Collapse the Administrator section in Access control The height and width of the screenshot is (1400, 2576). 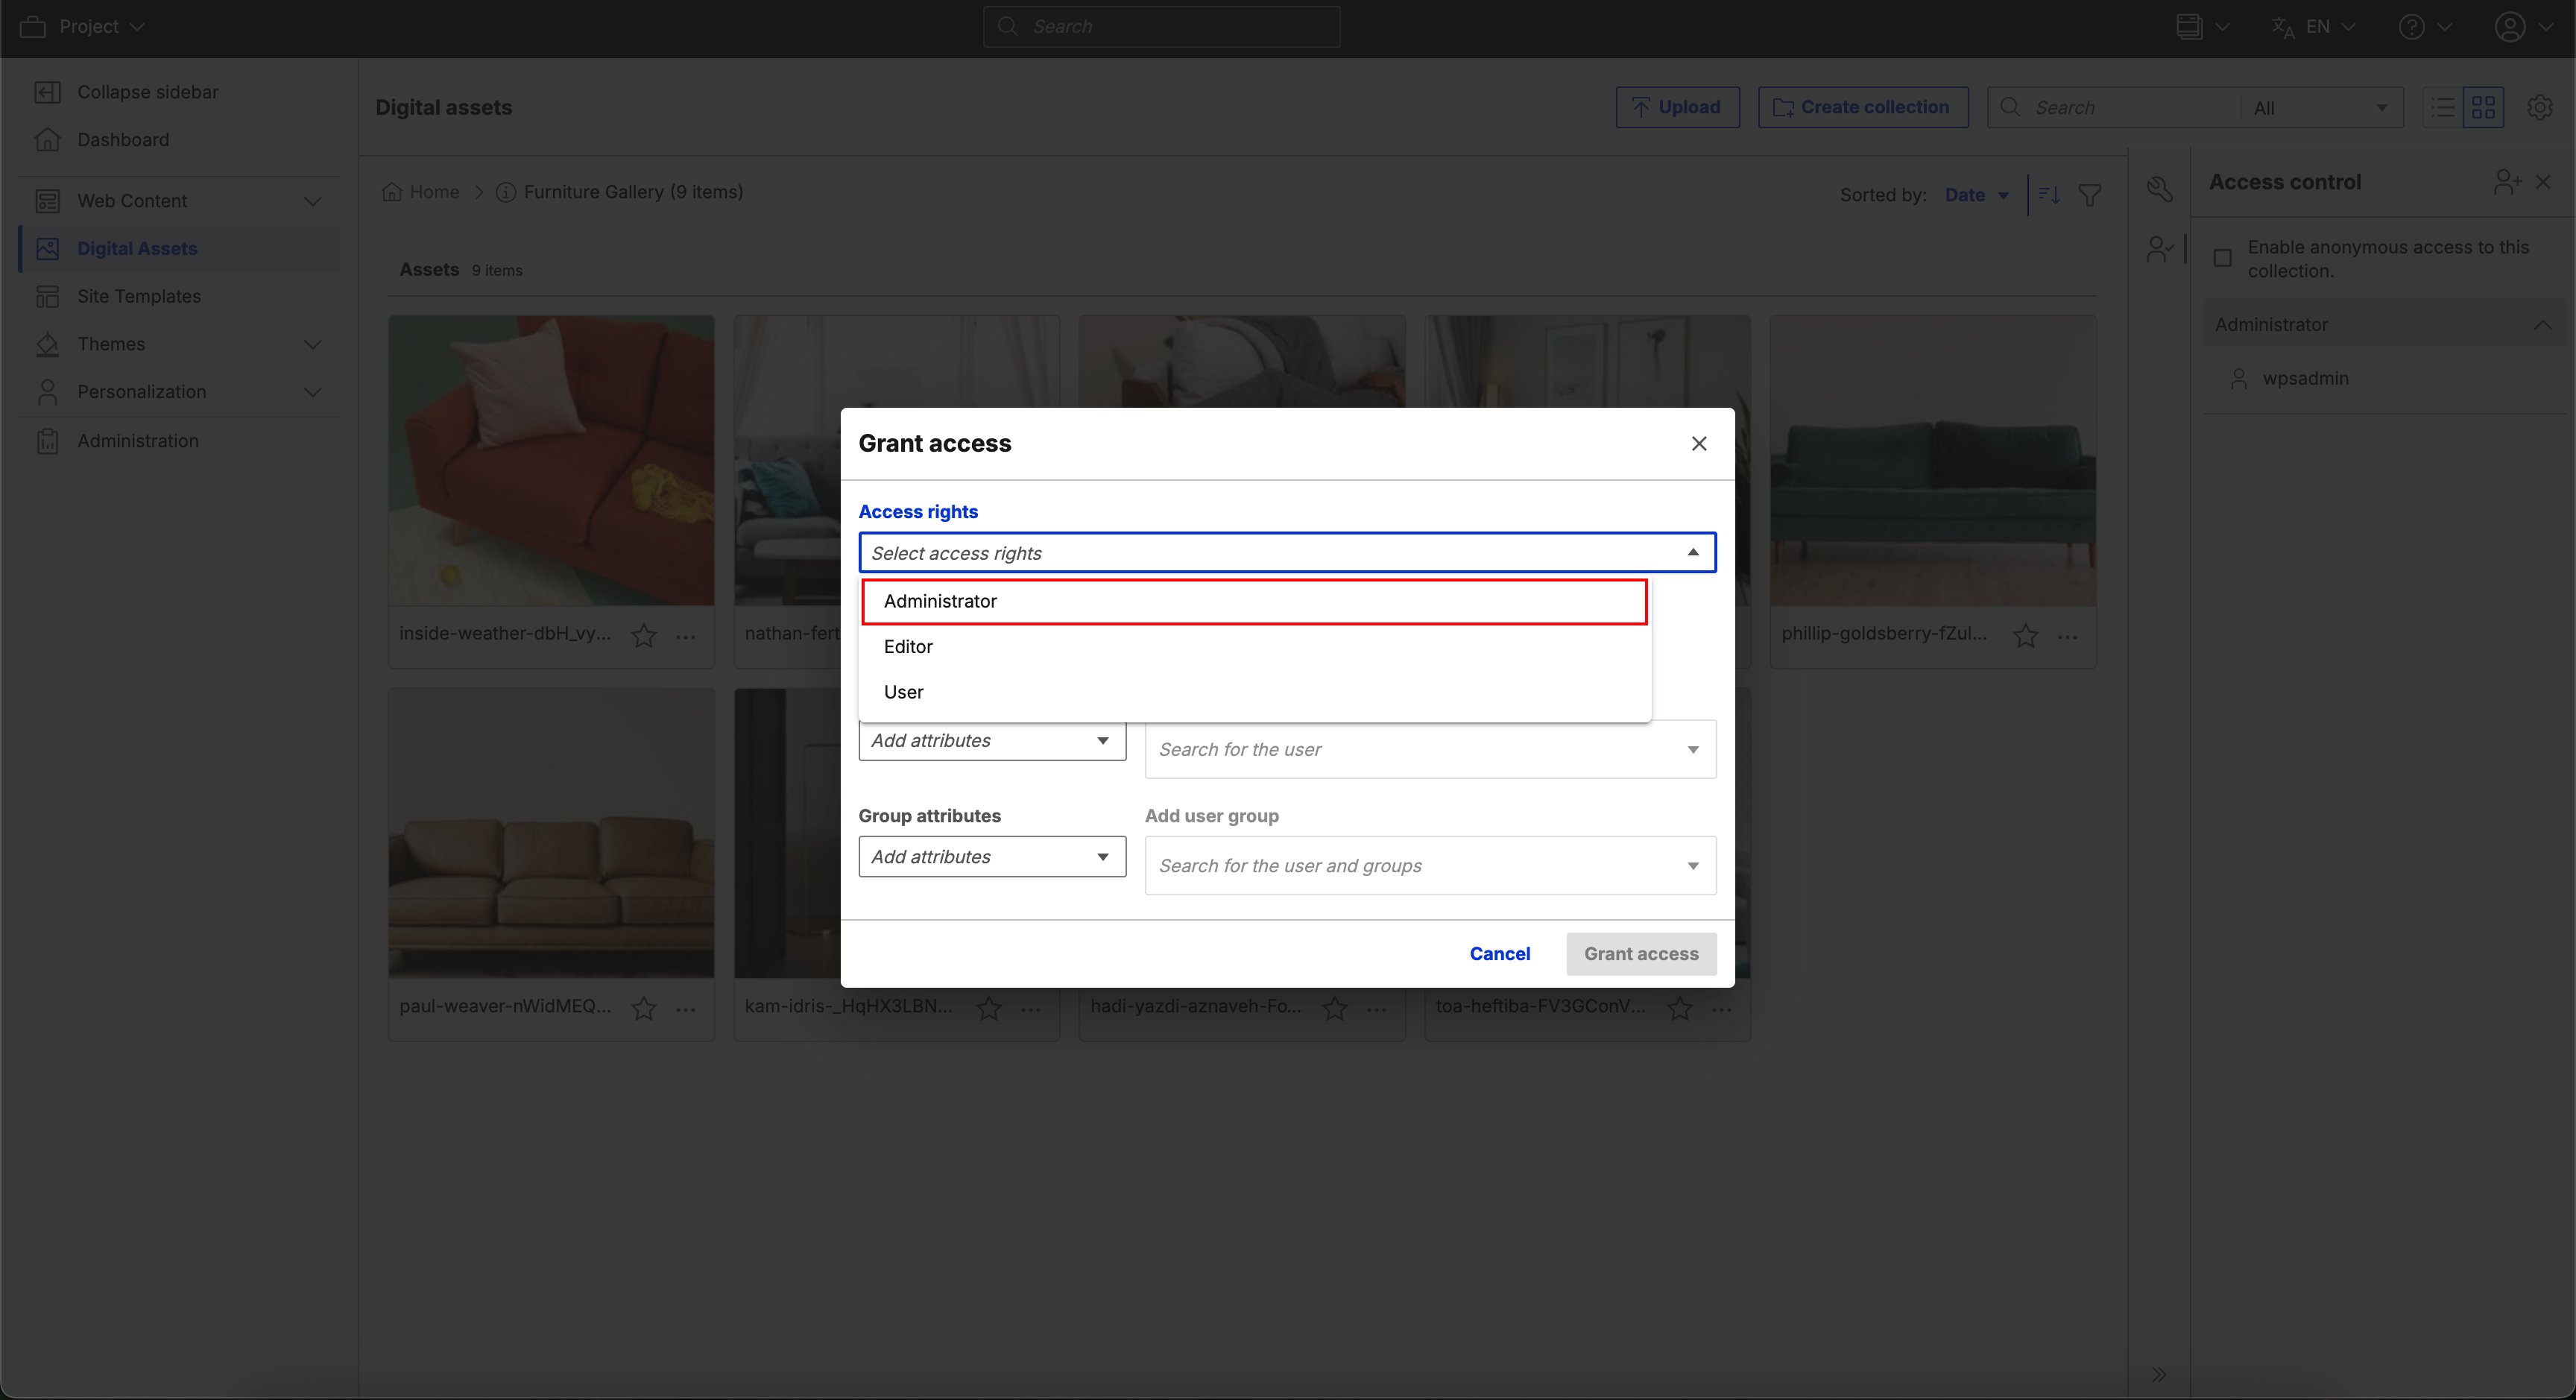[x=2542, y=325]
